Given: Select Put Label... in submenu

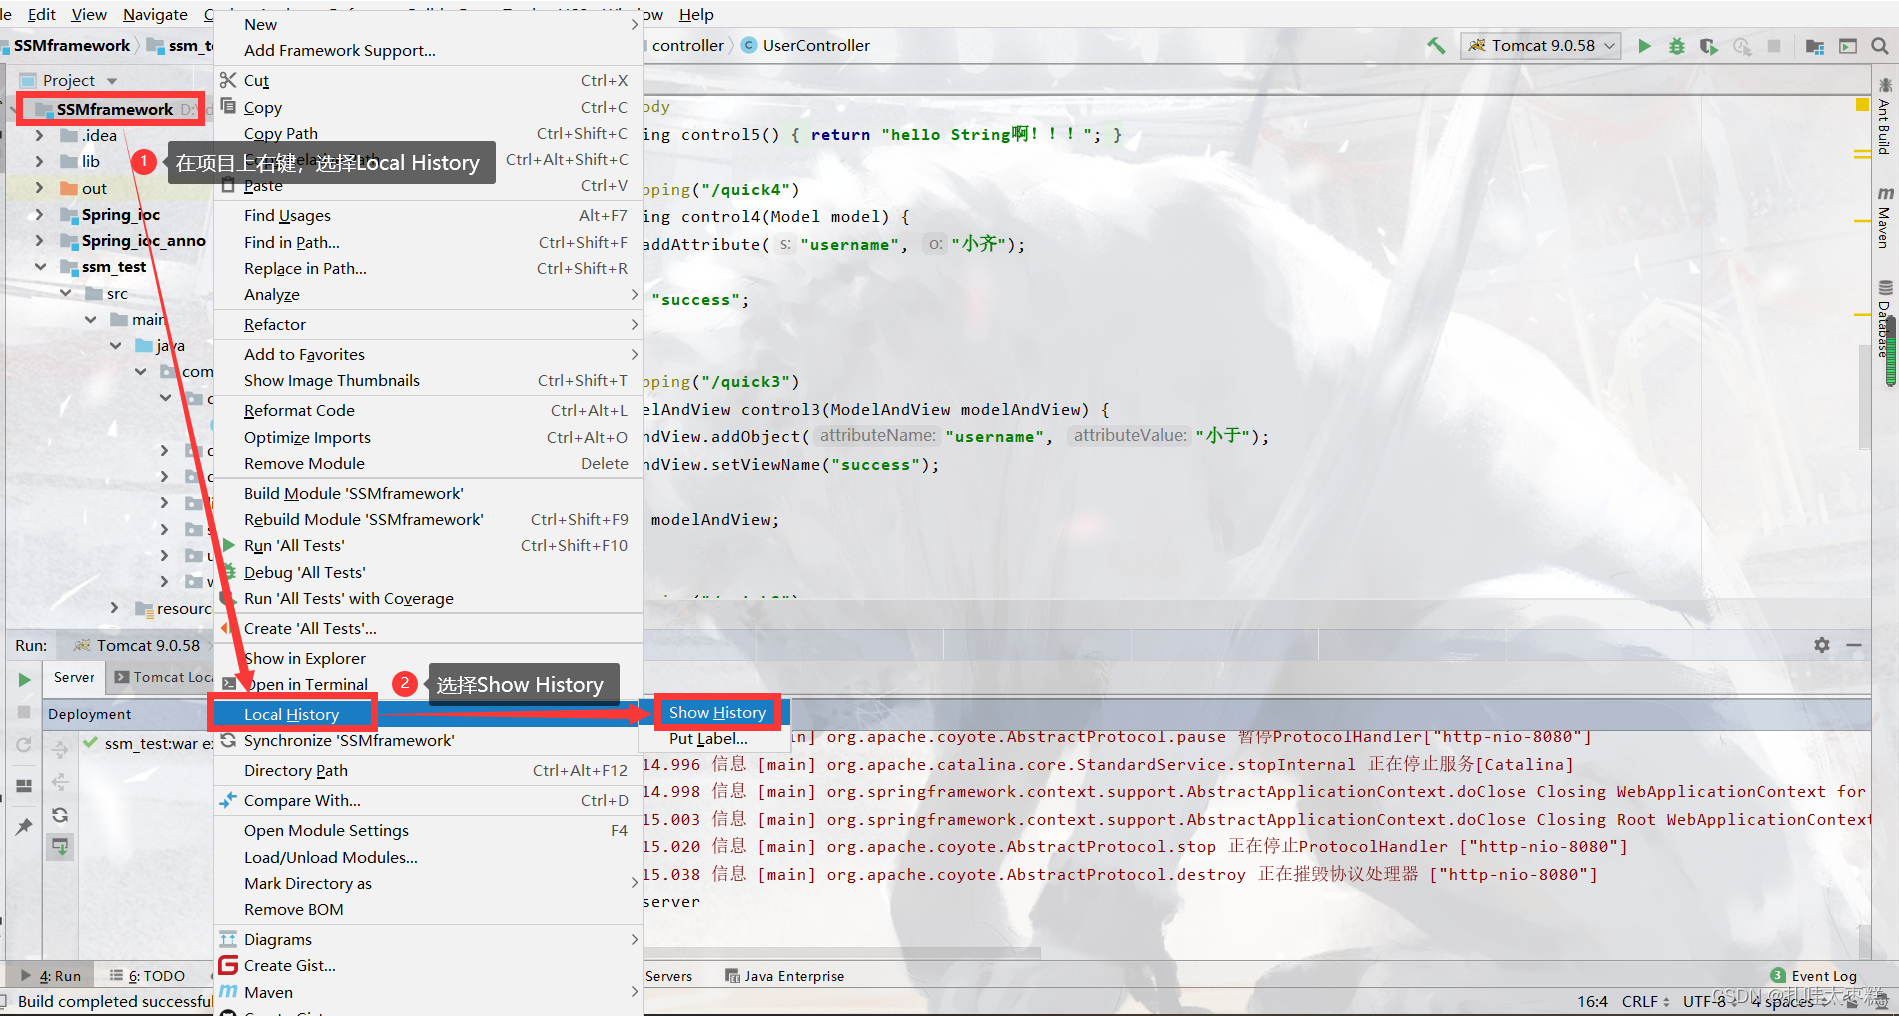Looking at the screenshot, I should (709, 738).
